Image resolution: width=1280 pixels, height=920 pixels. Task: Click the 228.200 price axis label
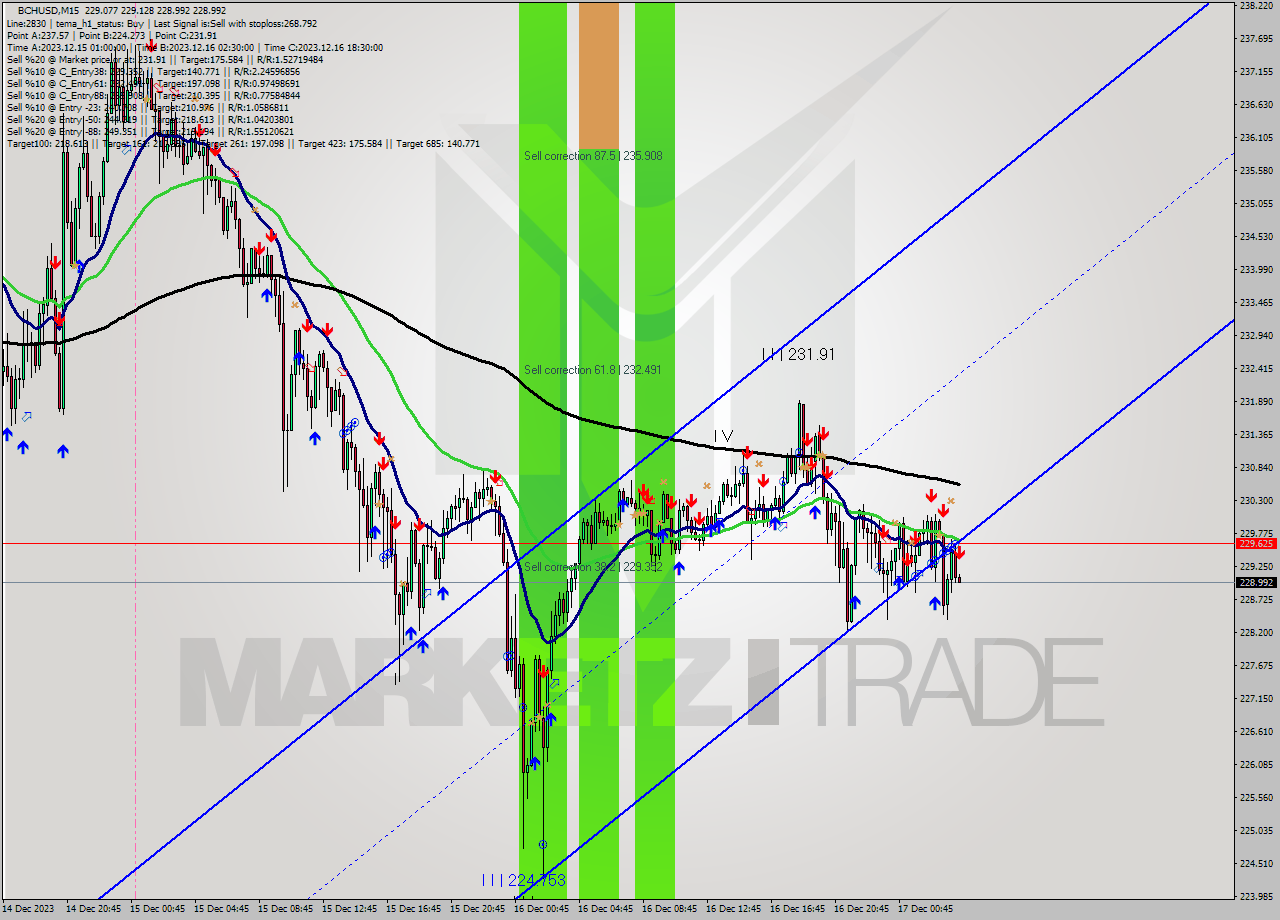pos(1256,632)
